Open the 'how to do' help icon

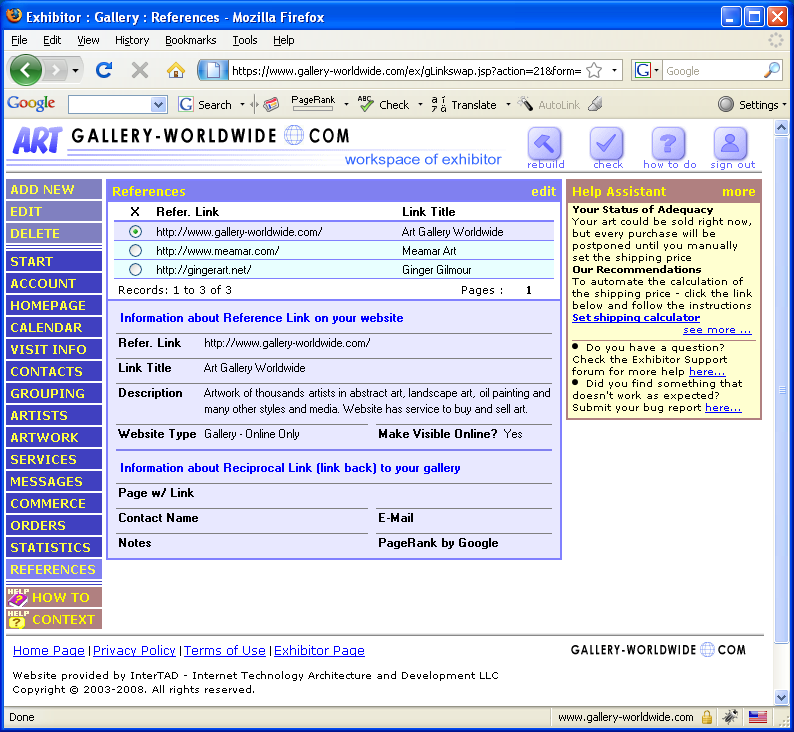(669, 144)
